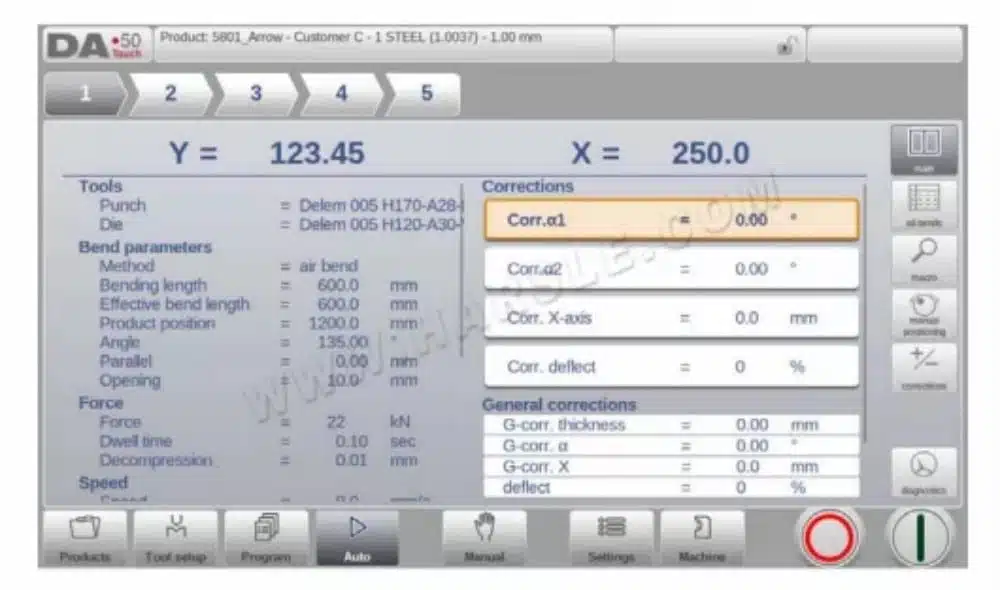Select bend step 4
The height and width of the screenshot is (590, 1000).
(341, 94)
